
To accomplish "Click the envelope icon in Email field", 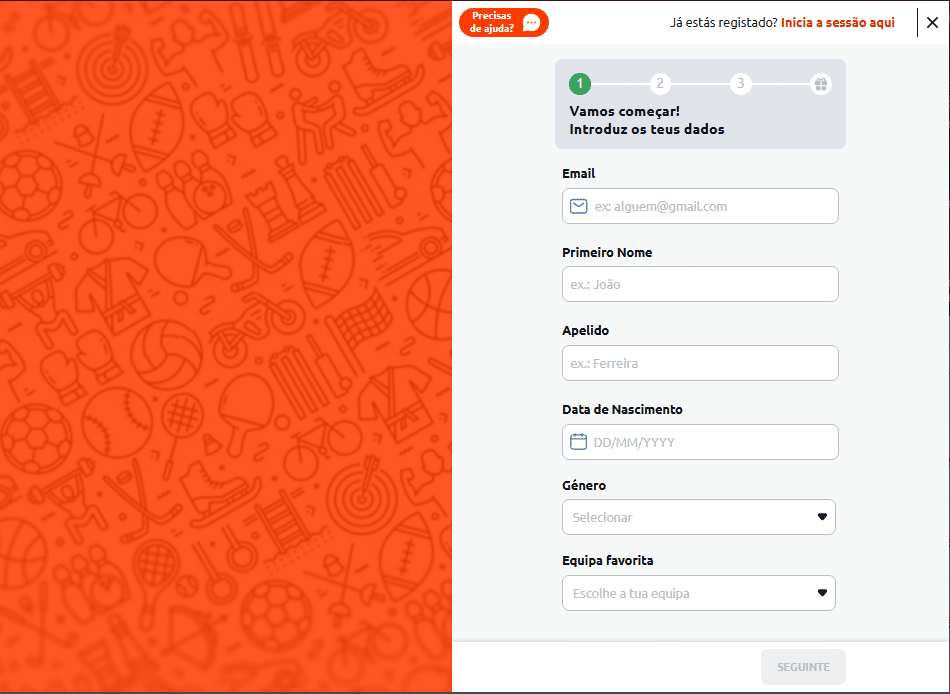I will click(579, 206).
